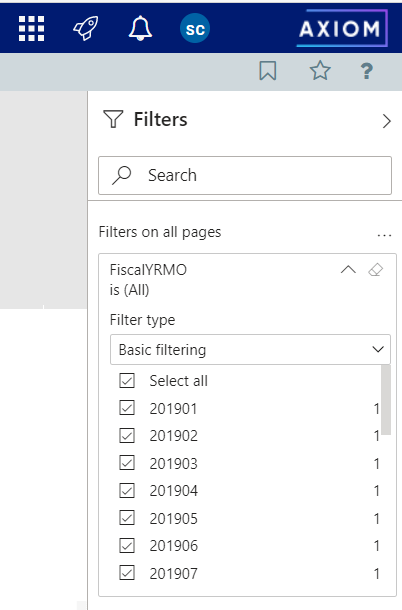The height and width of the screenshot is (610, 402).
Task: Click the rocket quick launch icon
Action: [x=86, y=28]
